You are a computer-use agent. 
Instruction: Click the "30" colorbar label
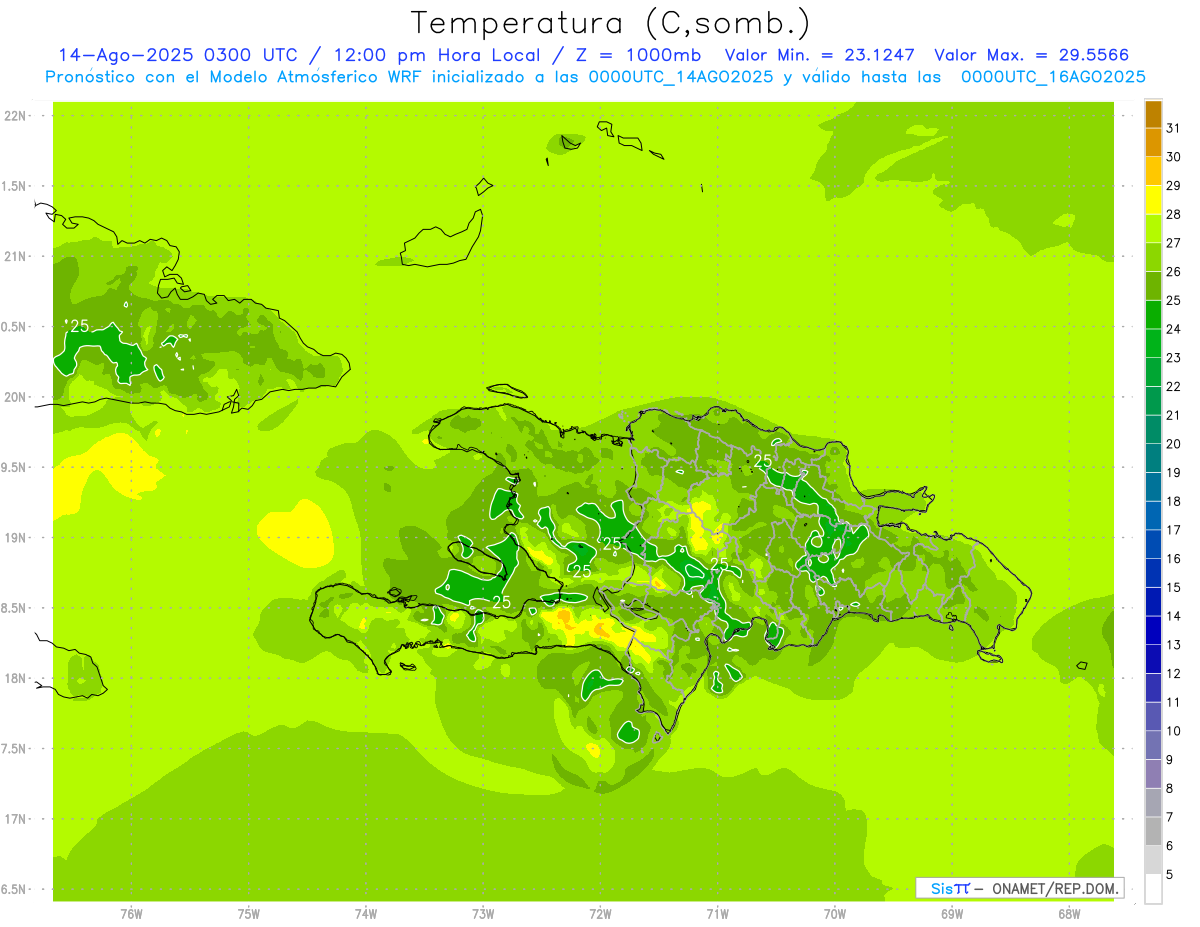[x=1173, y=157]
